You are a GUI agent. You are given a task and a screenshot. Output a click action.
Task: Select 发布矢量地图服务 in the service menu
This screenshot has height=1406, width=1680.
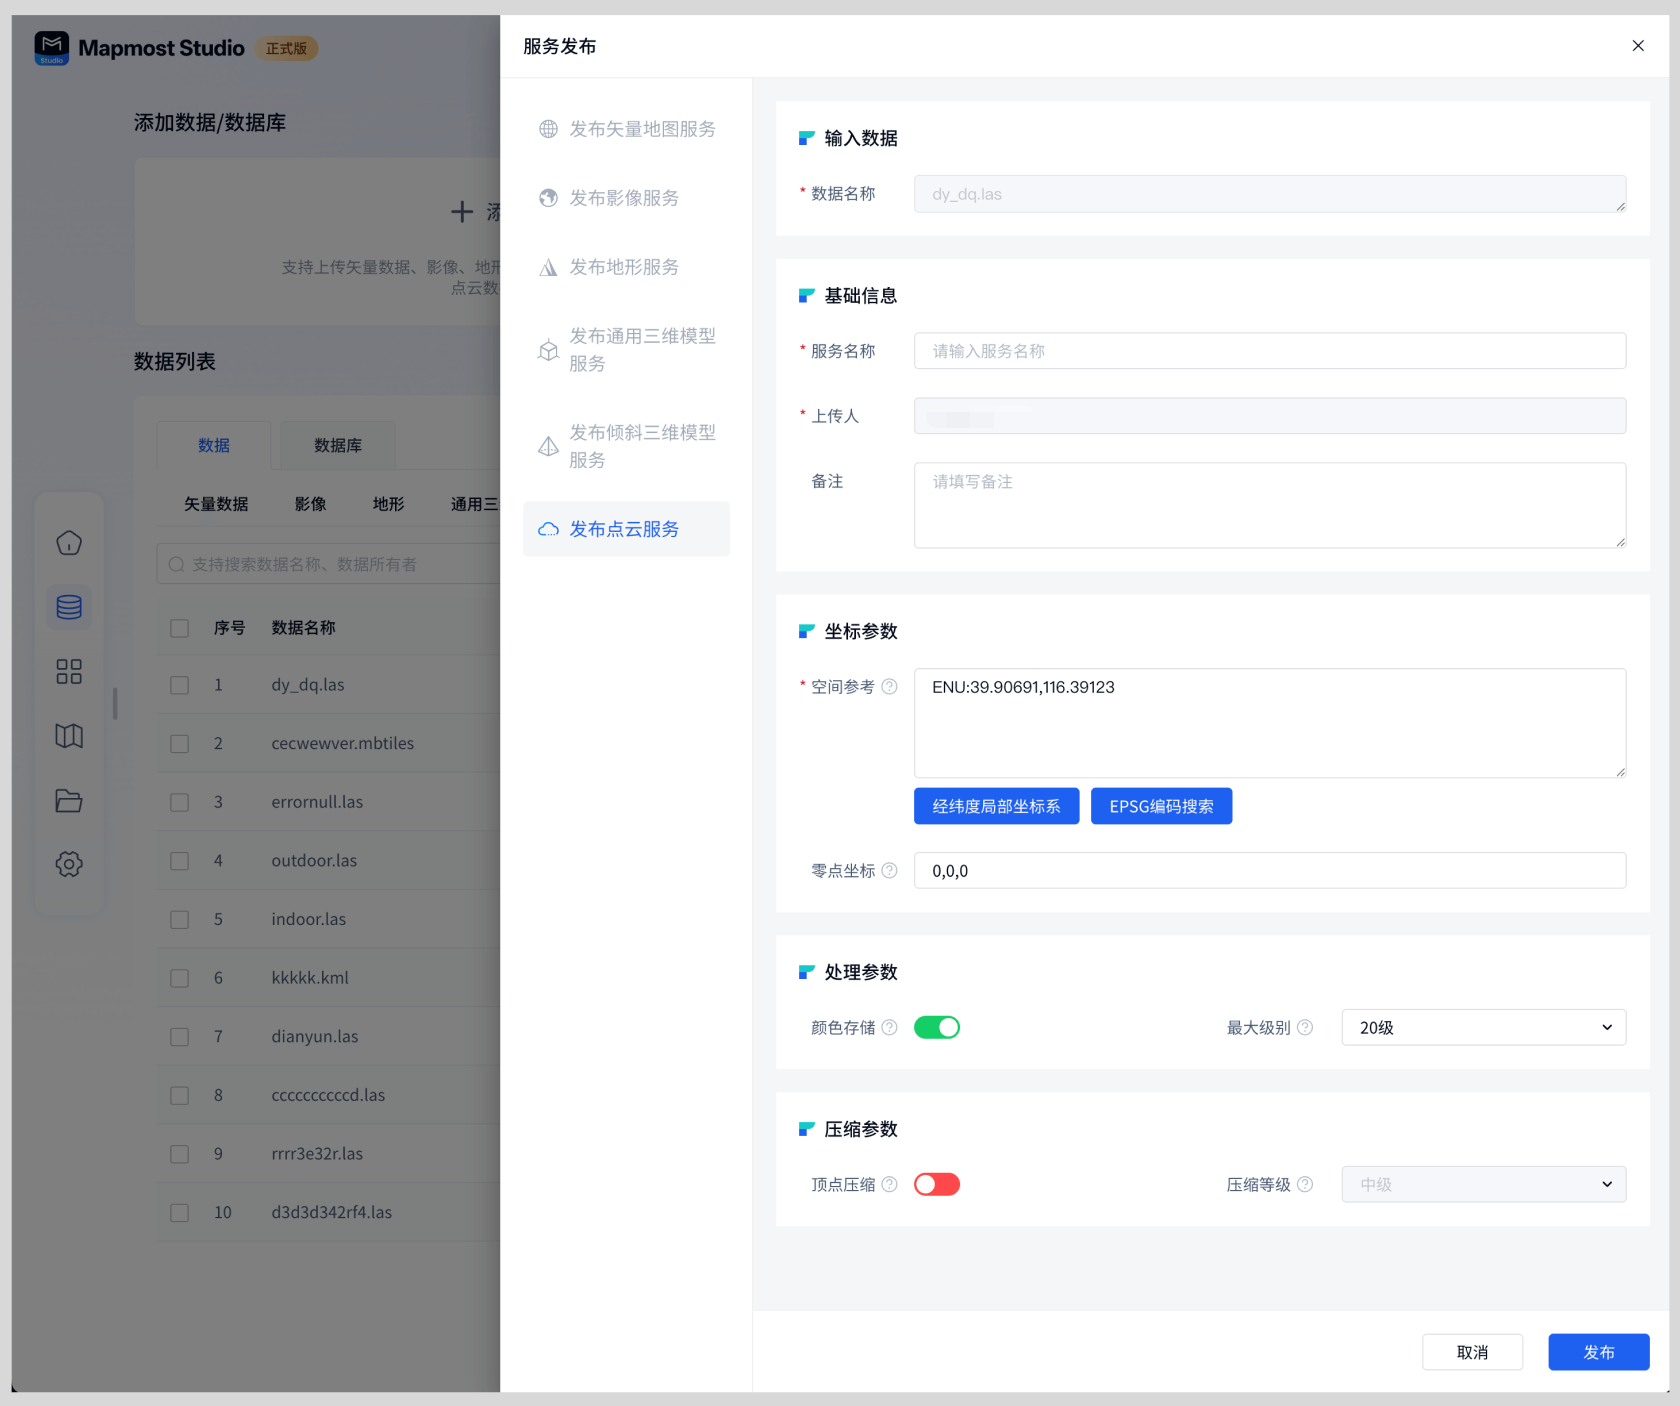coord(641,129)
